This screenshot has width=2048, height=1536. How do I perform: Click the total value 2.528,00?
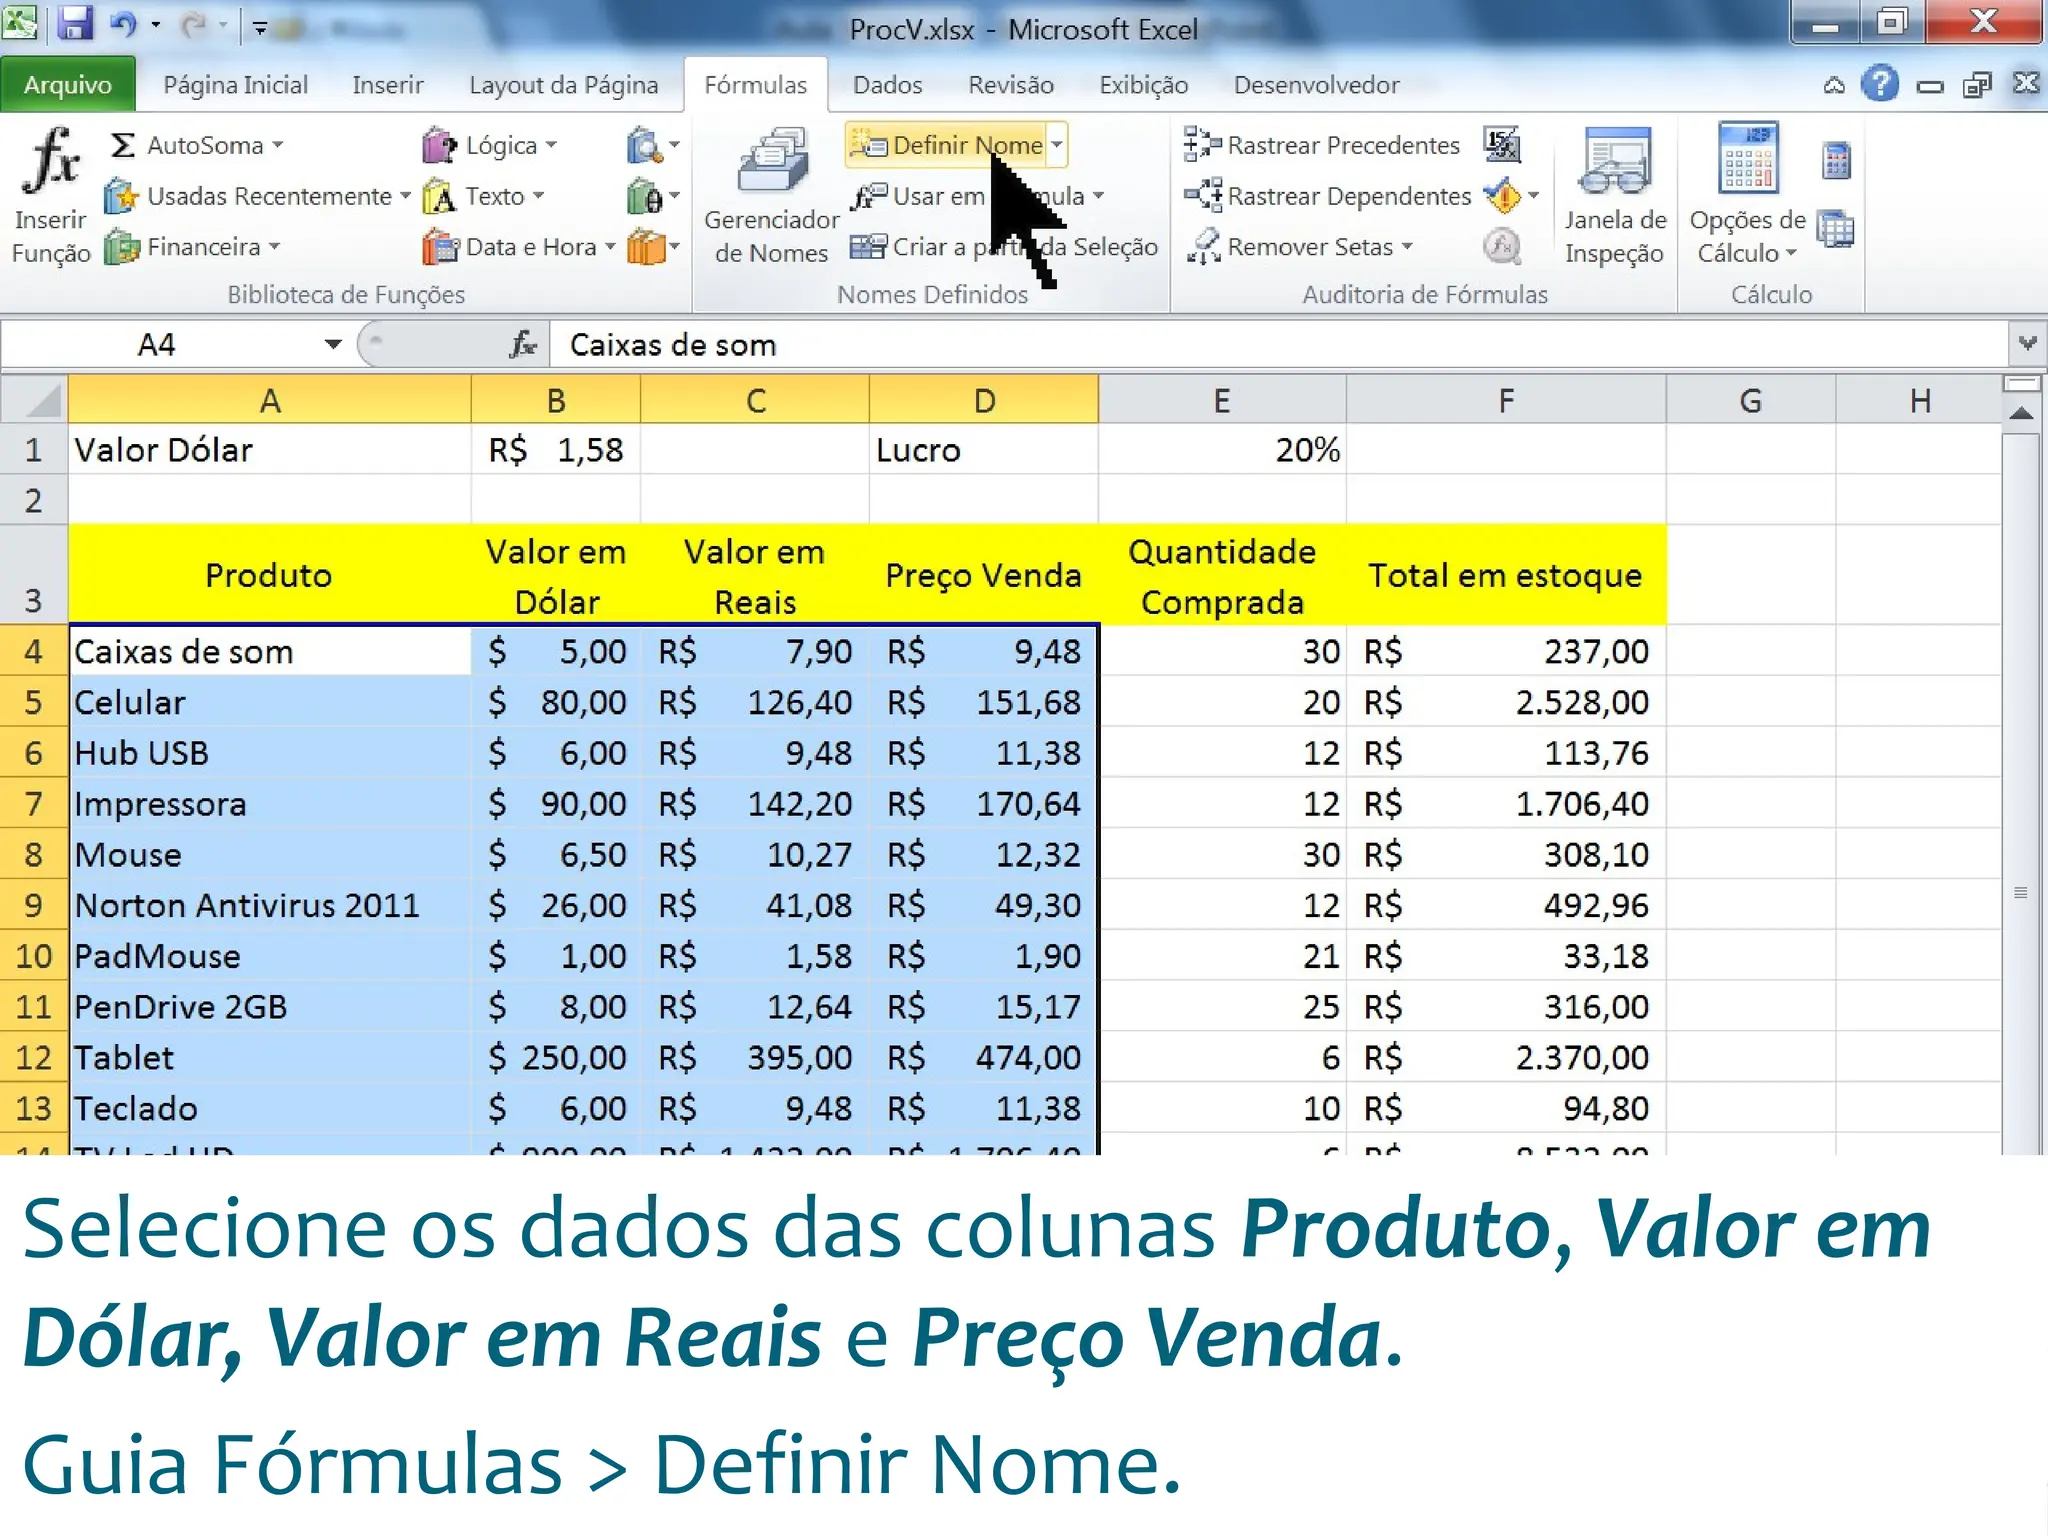point(1506,702)
